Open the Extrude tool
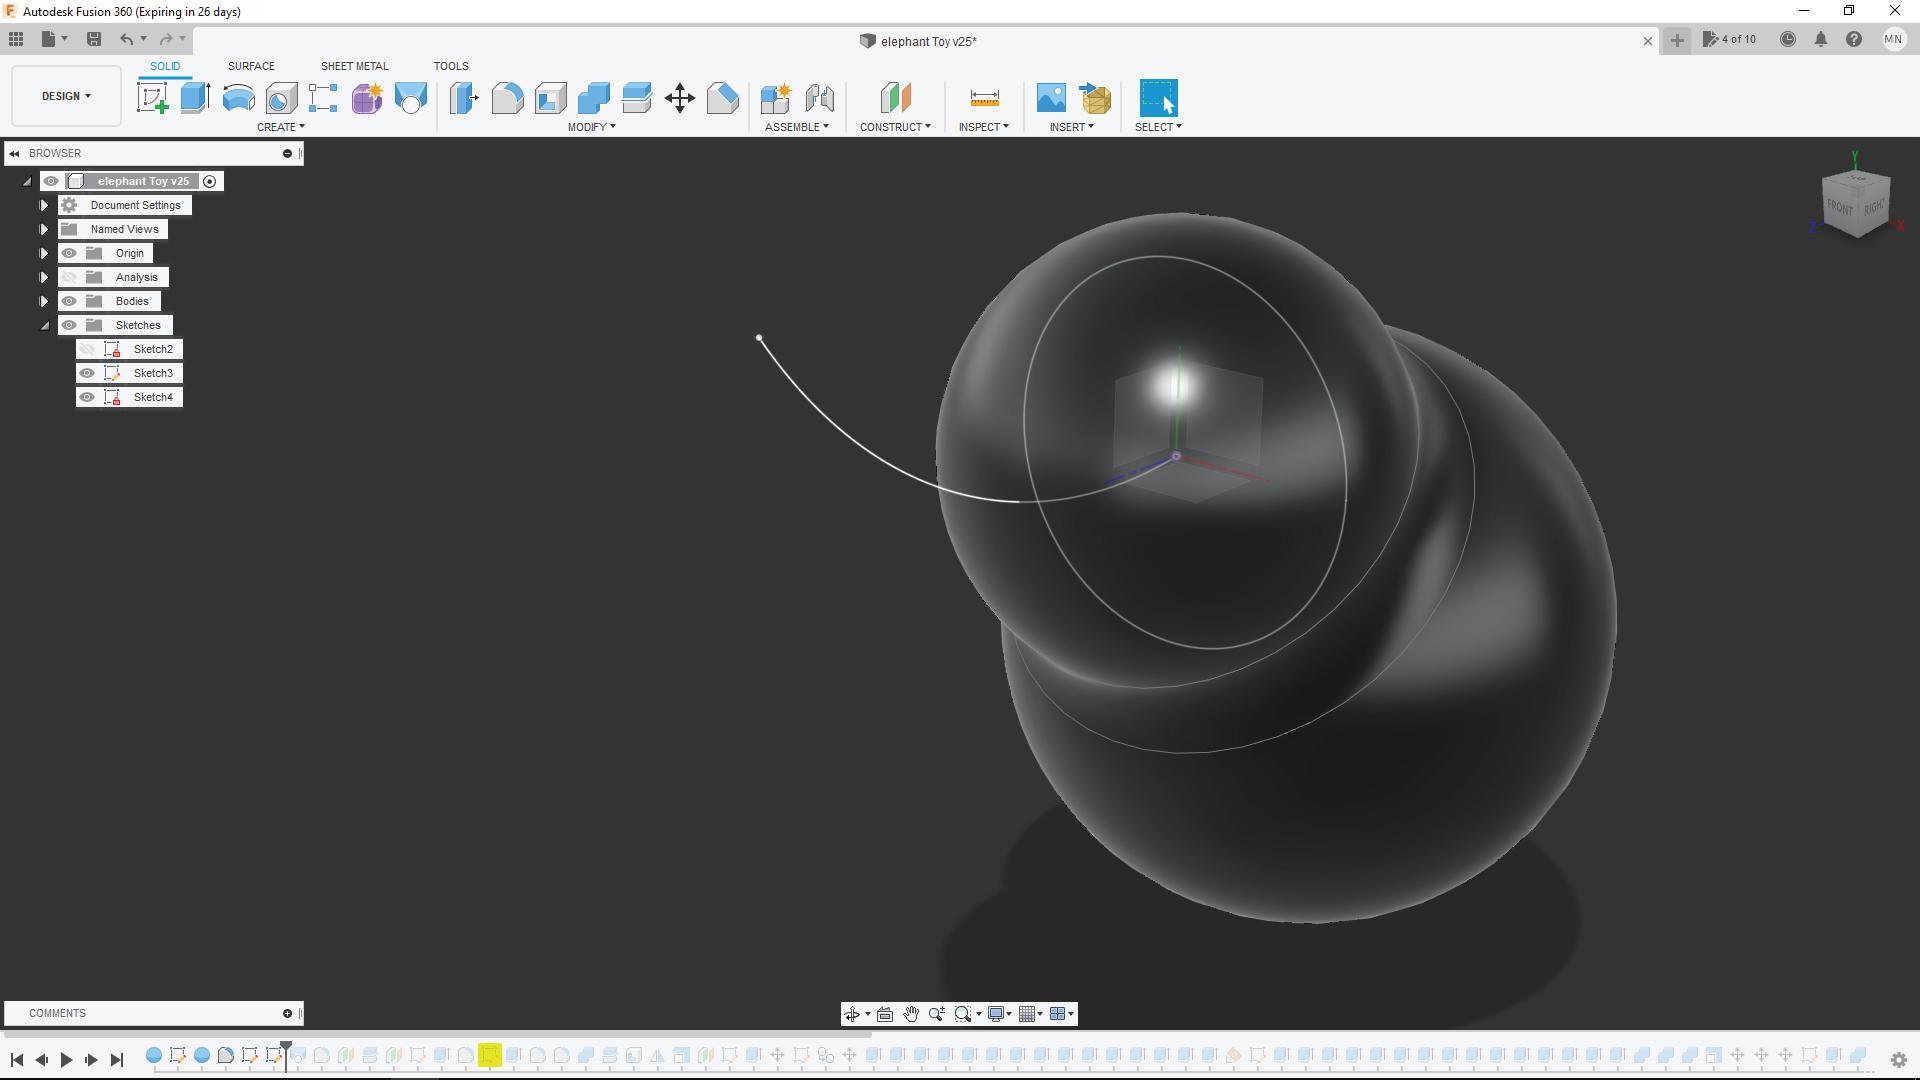The image size is (1920, 1080). coord(193,97)
